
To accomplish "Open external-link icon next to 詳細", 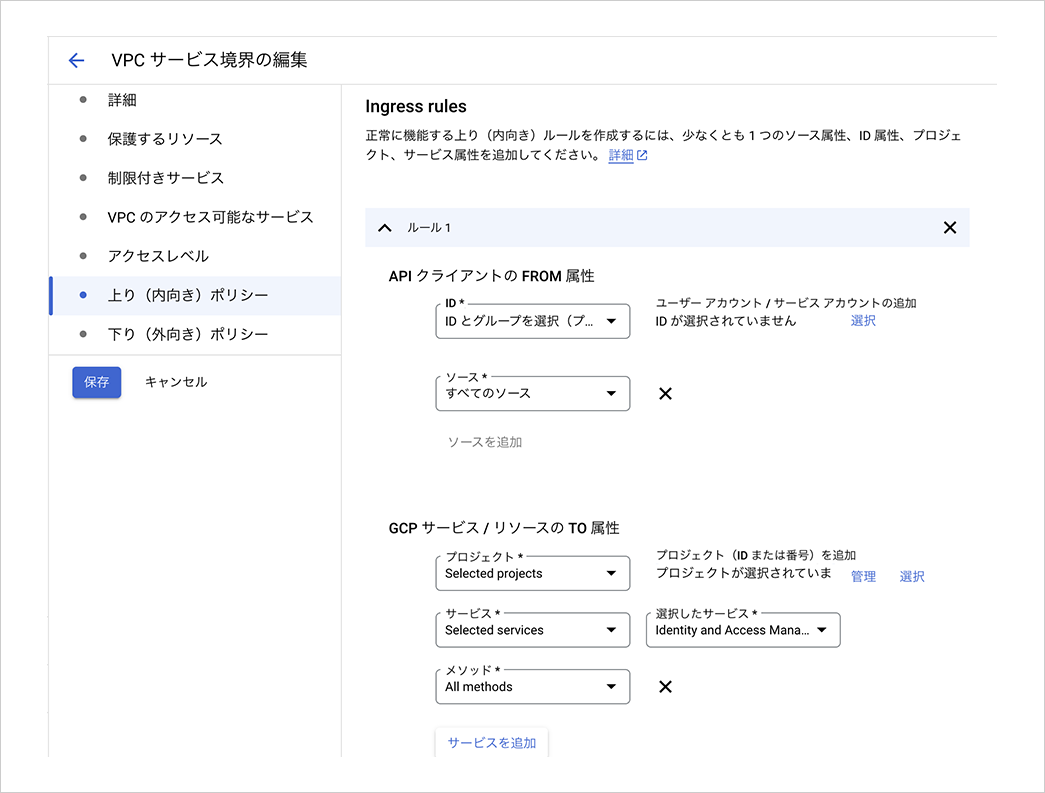I will (x=642, y=155).
